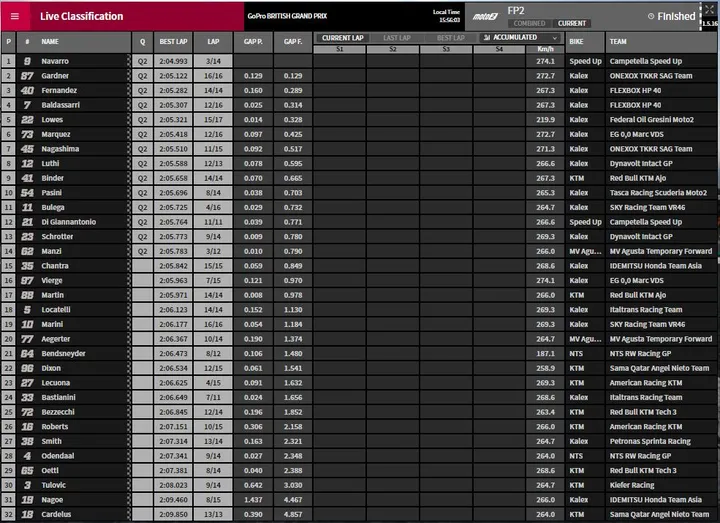
Task: Click position 17 cell for Martin
Action: tap(8, 295)
